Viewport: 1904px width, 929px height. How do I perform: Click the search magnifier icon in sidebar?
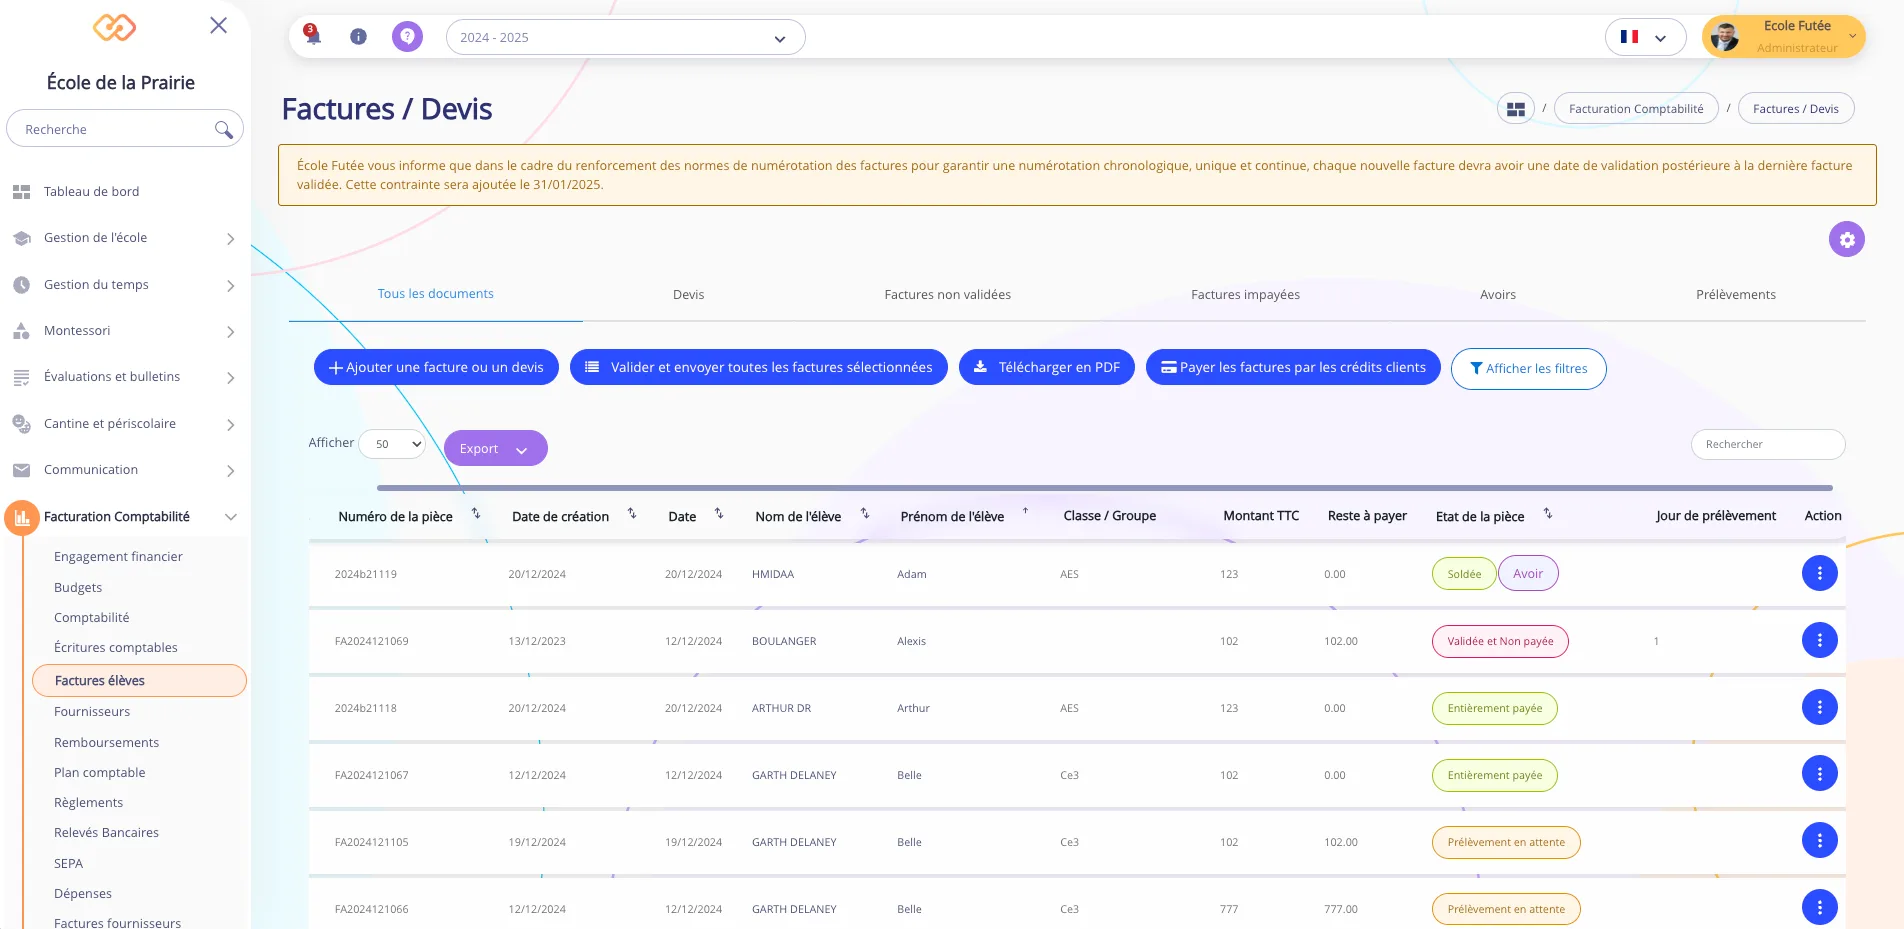(223, 129)
